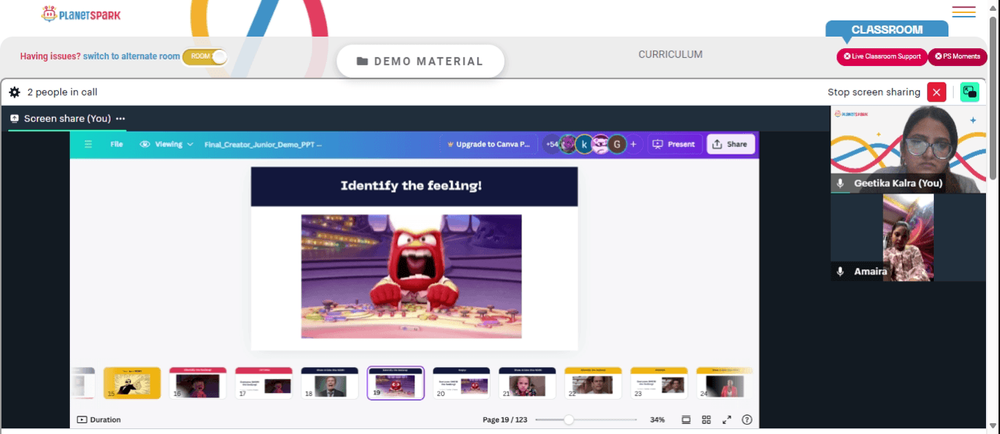Click the Duration button
Viewport: 1000px width, 434px height.
tap(99, 419)
